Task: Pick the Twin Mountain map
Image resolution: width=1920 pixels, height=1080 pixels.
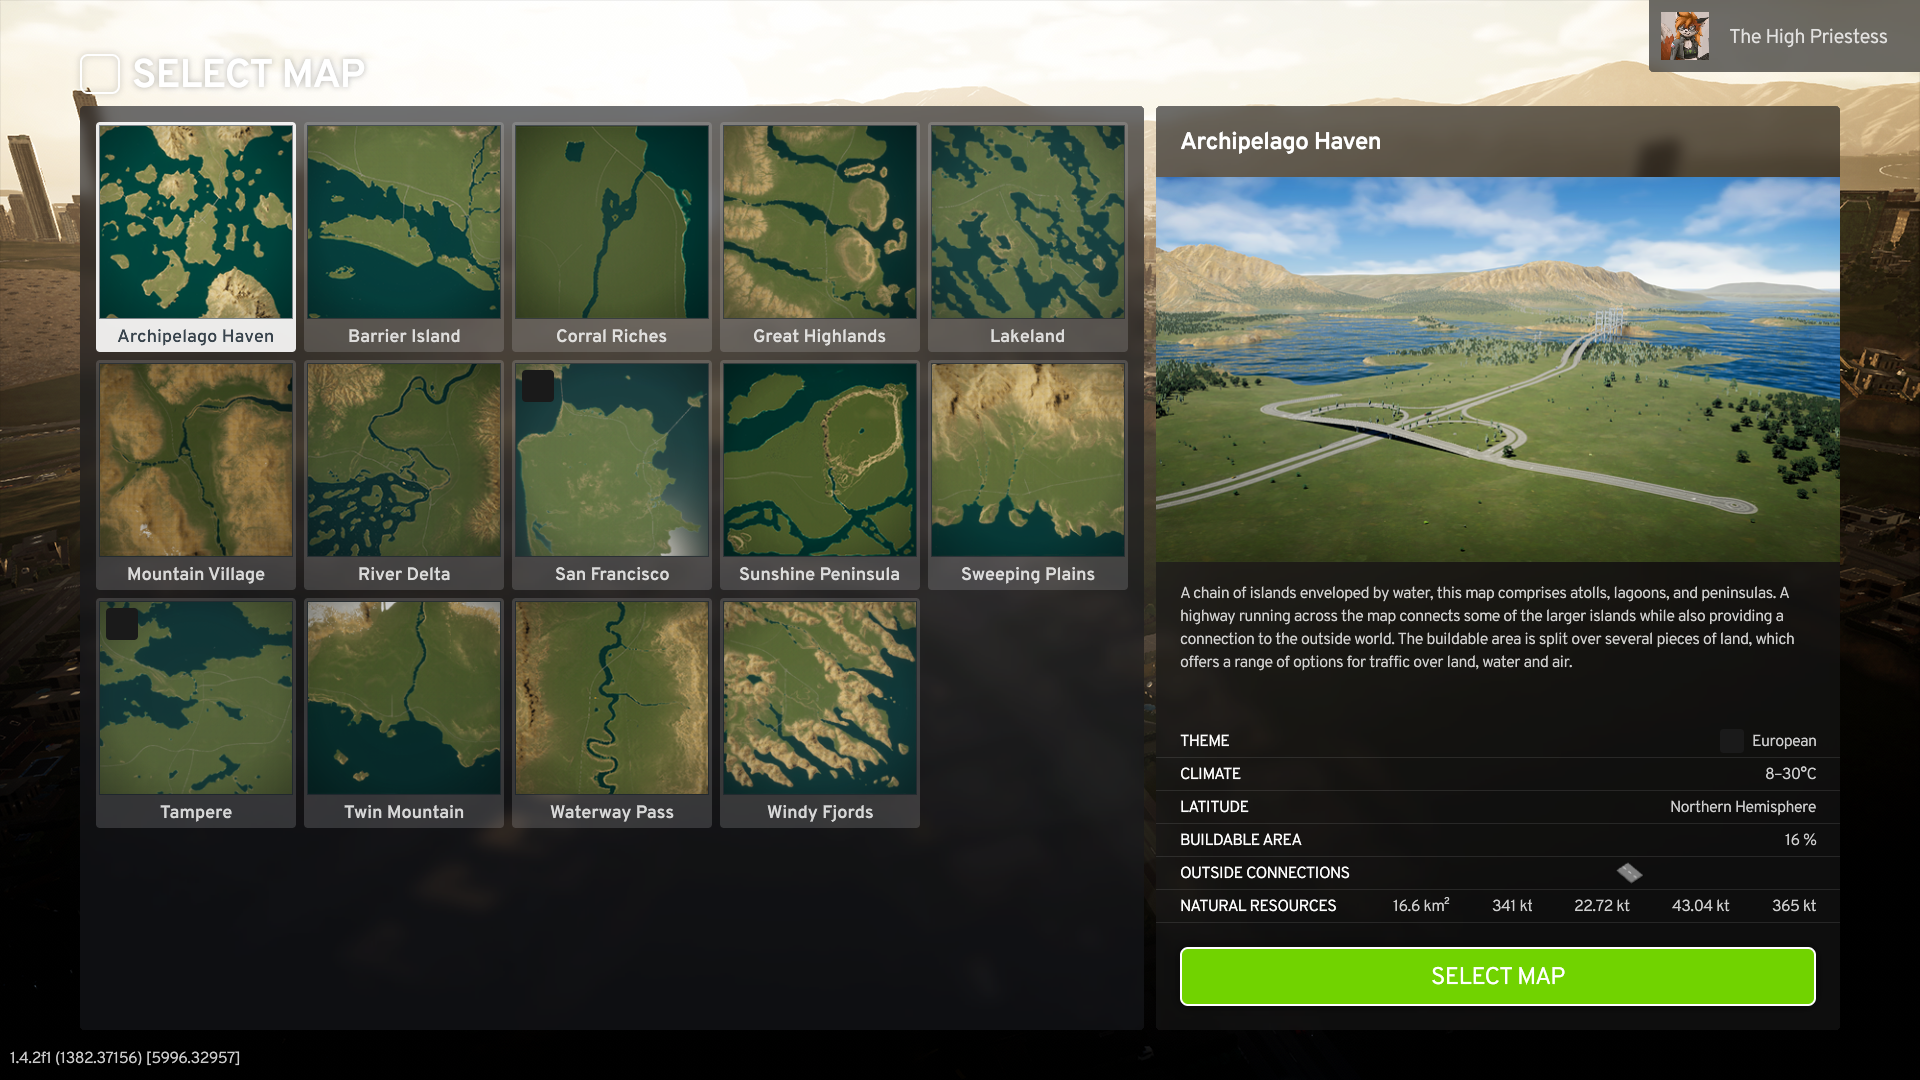Action: coord(404,713)
